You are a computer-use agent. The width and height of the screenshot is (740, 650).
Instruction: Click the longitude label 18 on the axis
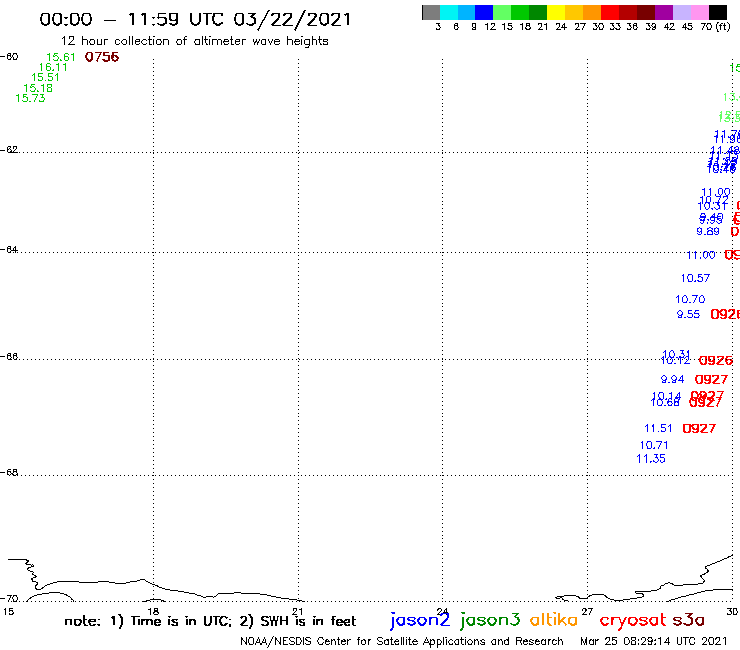pyautogui.click(x=153, y=611)
